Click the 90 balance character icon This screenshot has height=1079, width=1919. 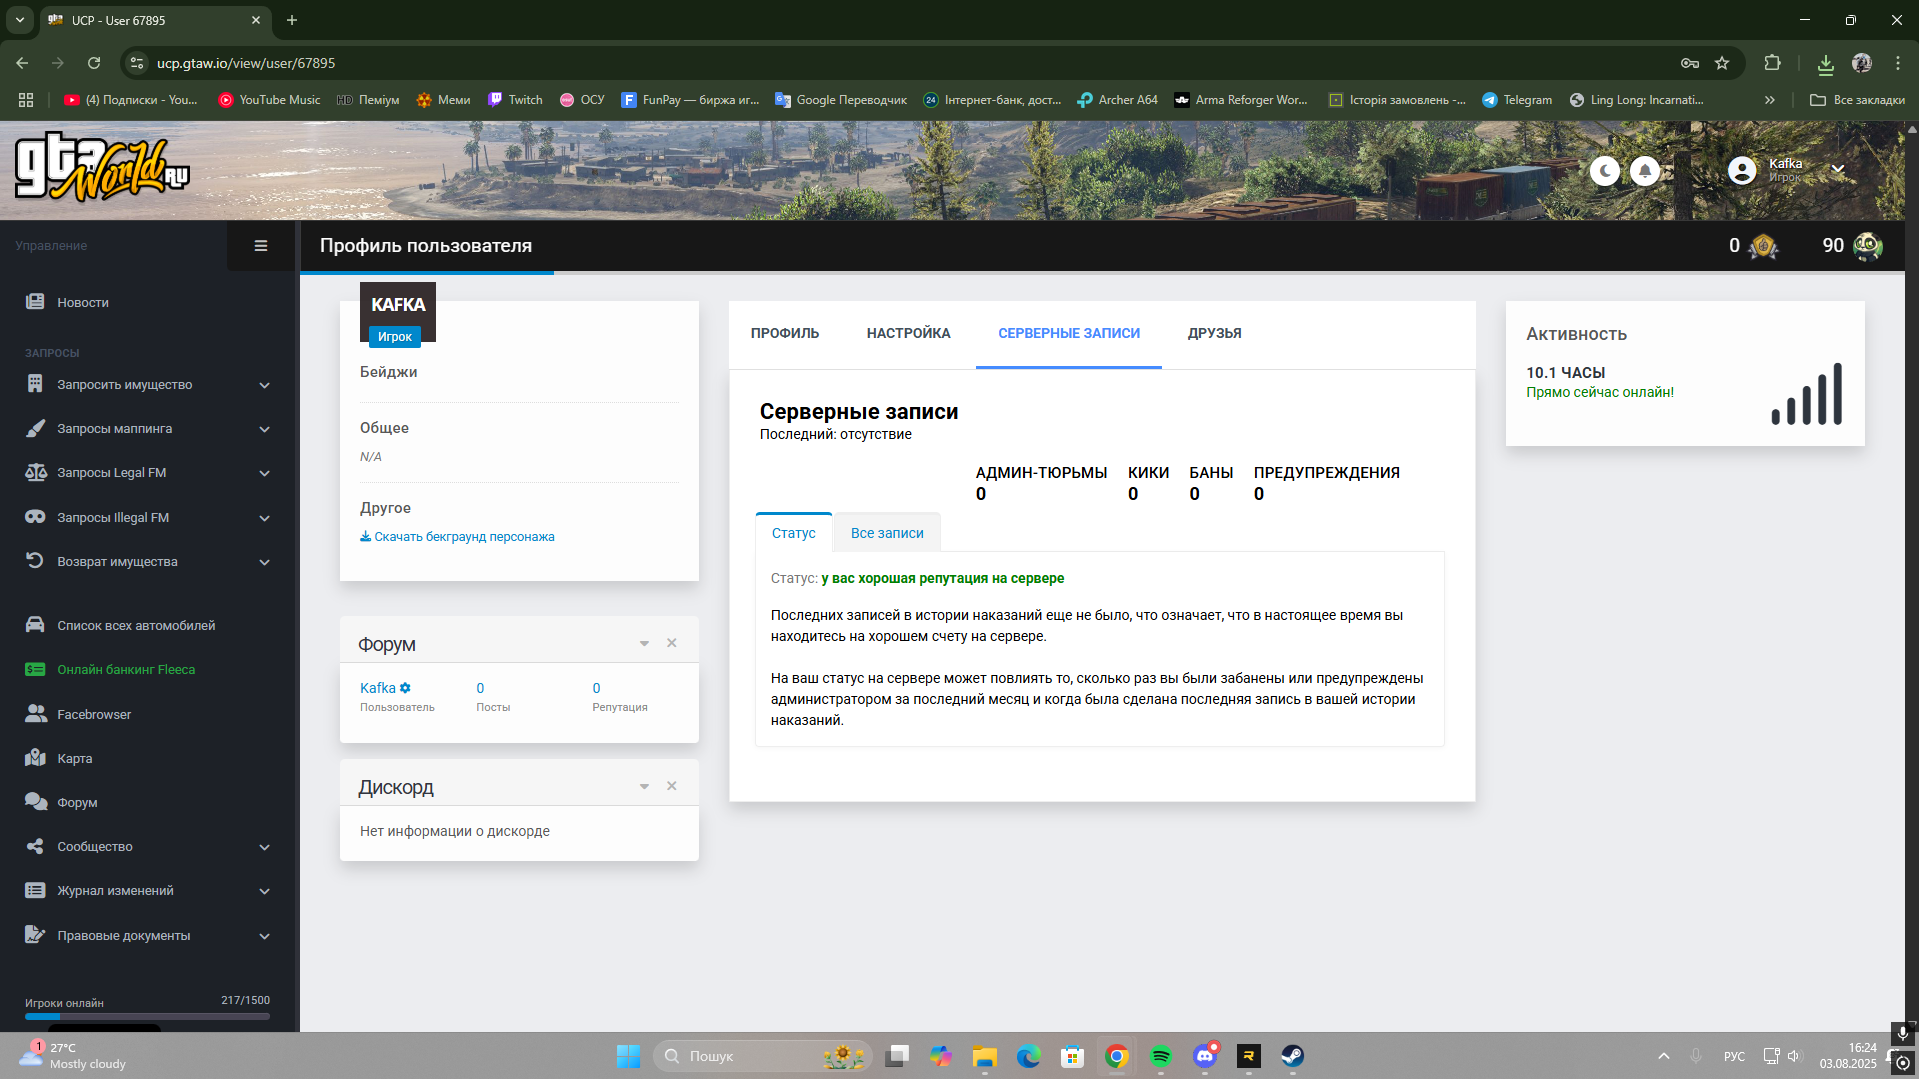[x=1867, y=246]
